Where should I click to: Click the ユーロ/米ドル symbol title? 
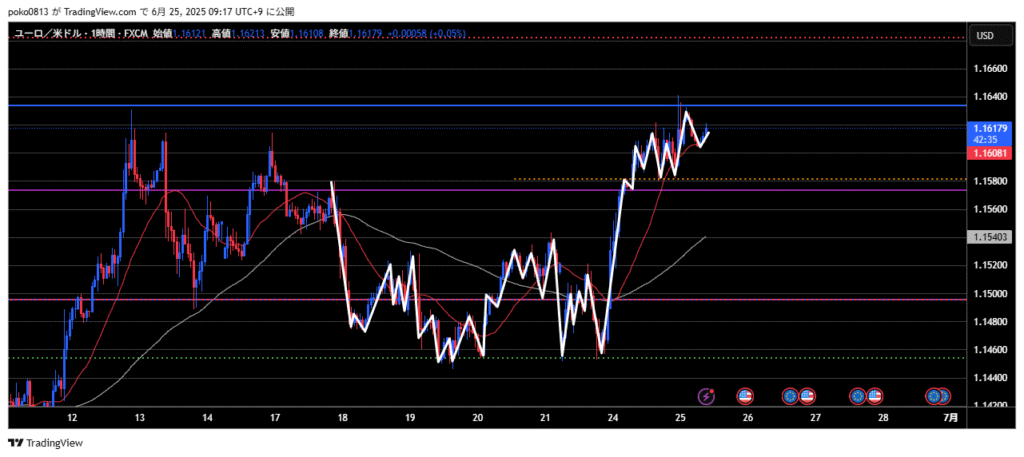tap(50, 34)
